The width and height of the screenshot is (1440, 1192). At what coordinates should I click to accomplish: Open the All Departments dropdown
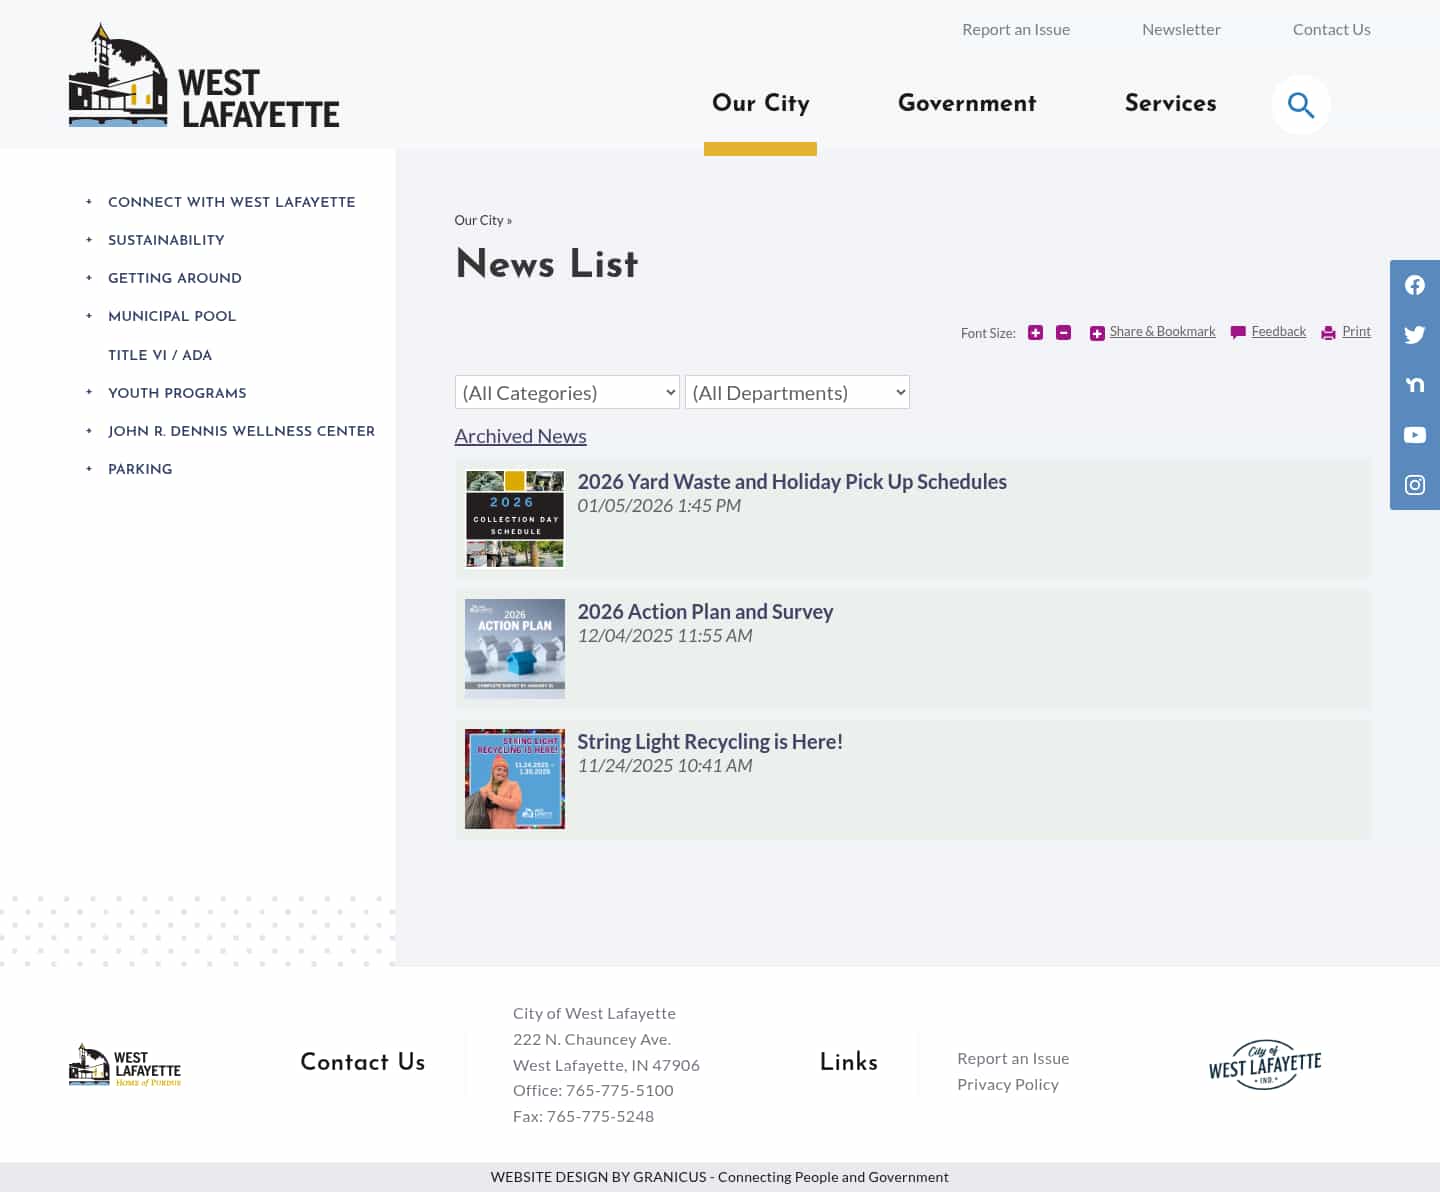(x=797, y=392)
